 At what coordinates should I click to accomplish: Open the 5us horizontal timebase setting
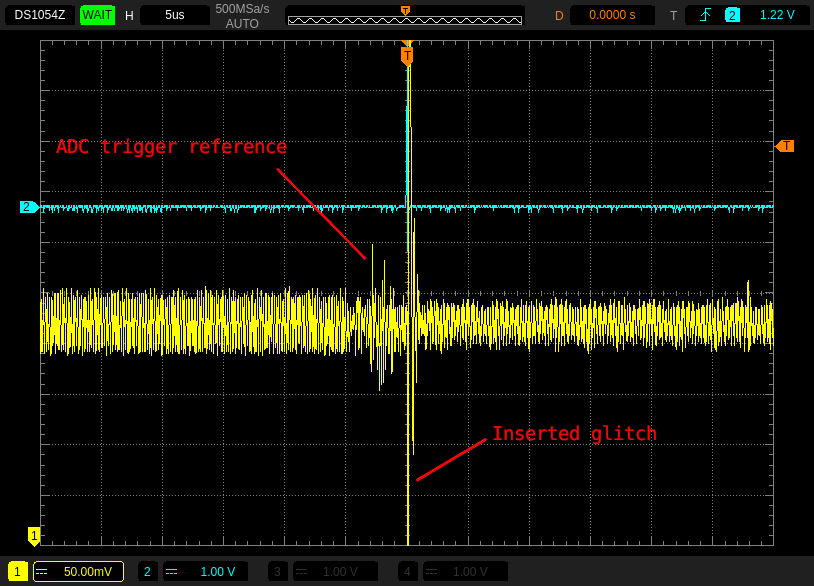[175, 15]
